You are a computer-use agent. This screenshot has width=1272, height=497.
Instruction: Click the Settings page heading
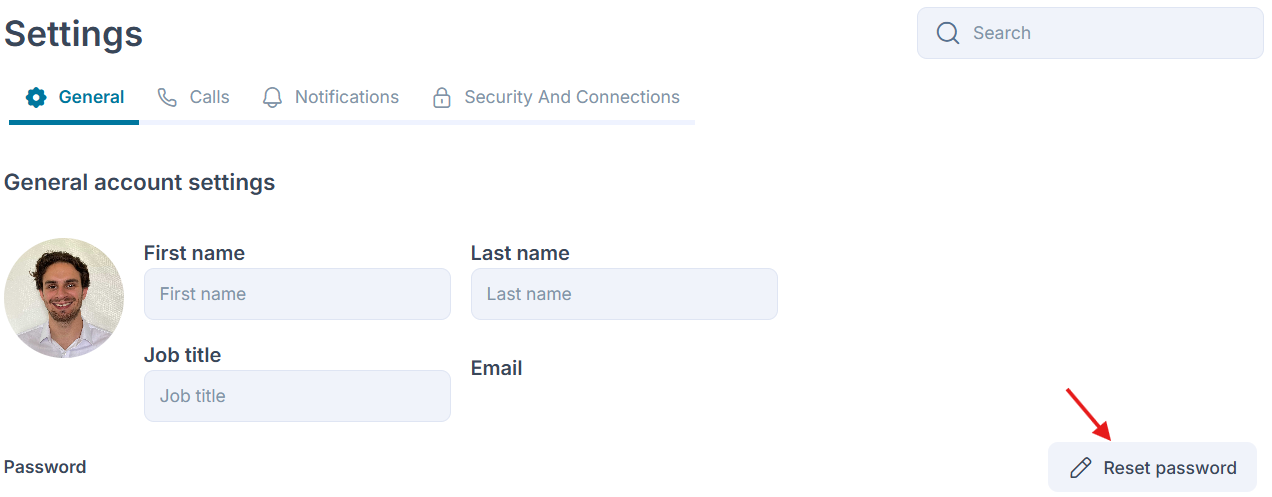click(73, 34)
